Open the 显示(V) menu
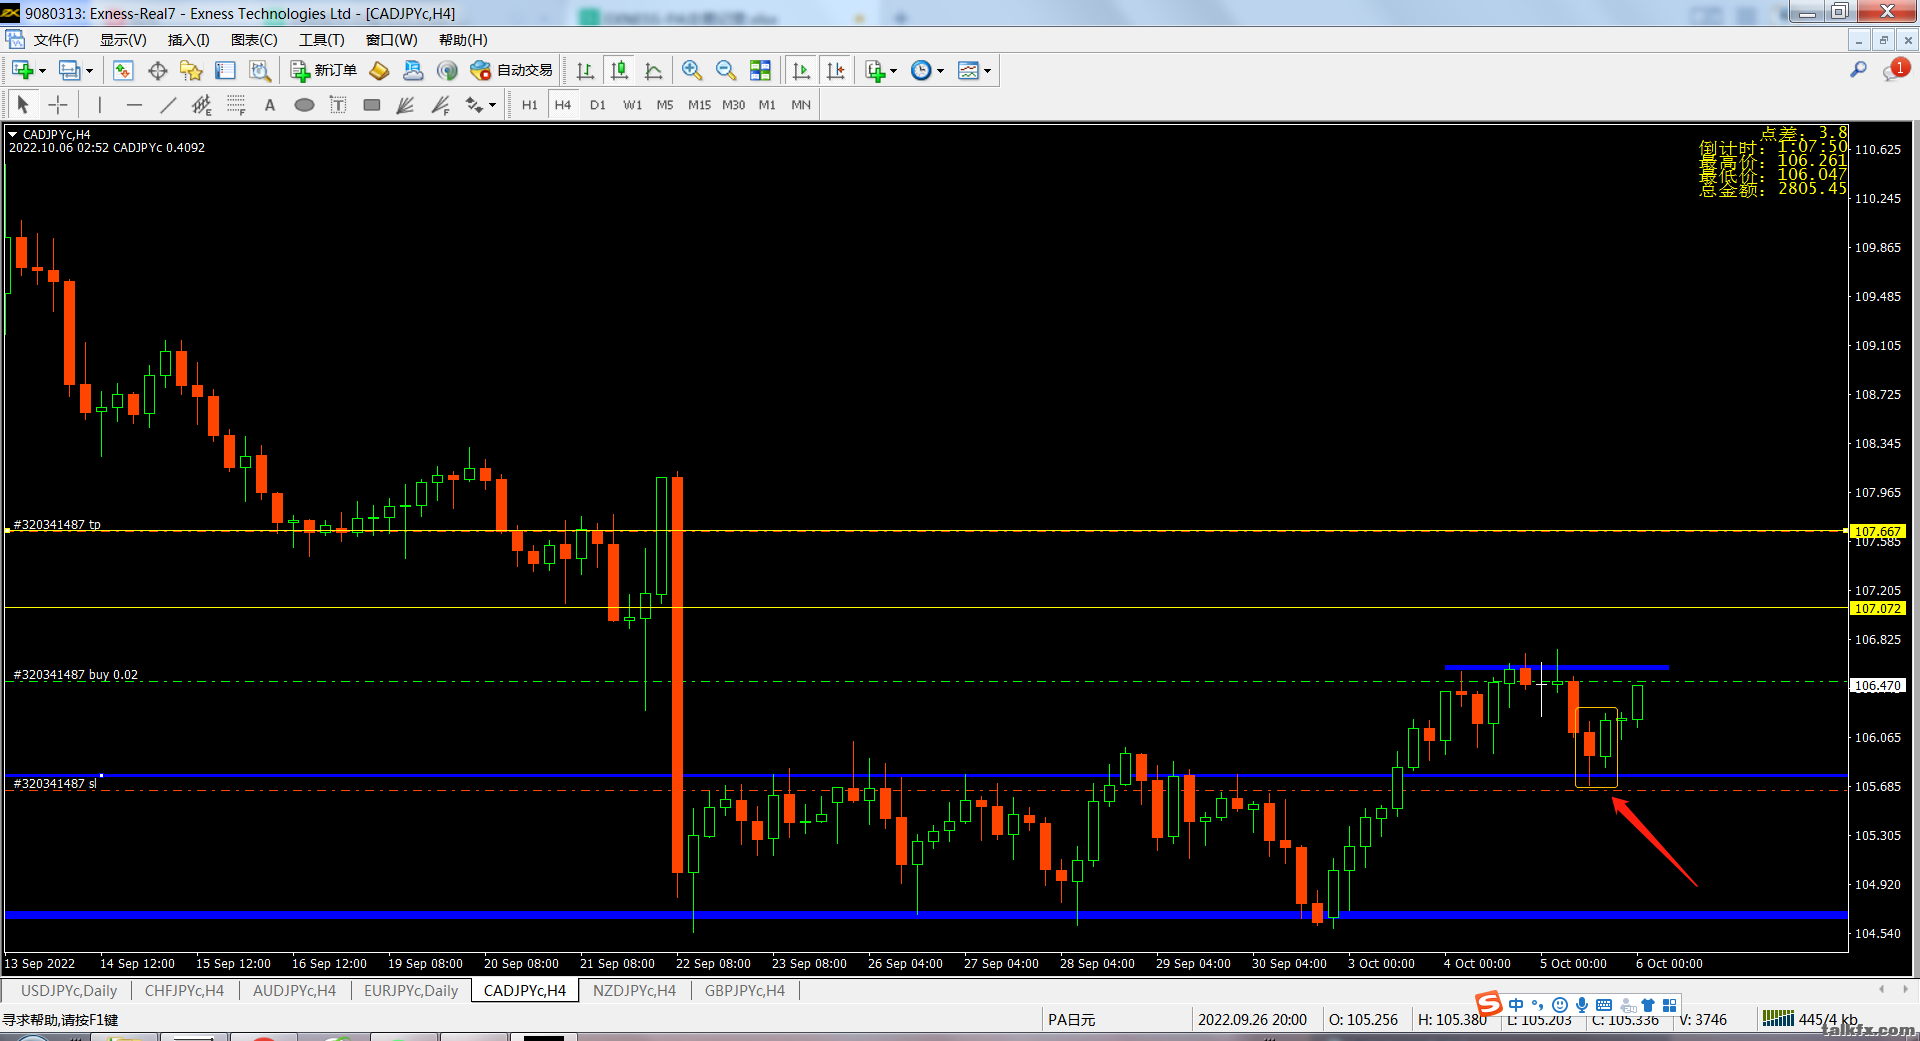 tap(123, 40)
